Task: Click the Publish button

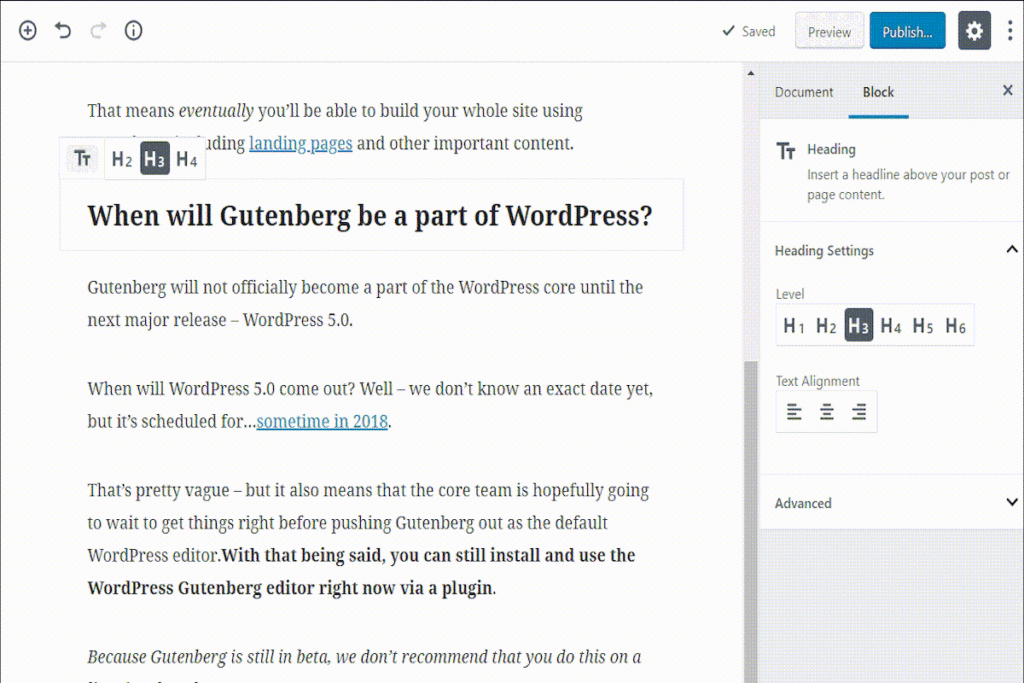Action: [907, 31]
